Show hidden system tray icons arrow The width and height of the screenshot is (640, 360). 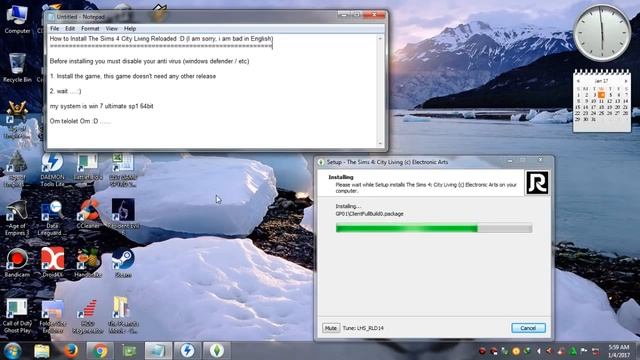coord(538,351)
